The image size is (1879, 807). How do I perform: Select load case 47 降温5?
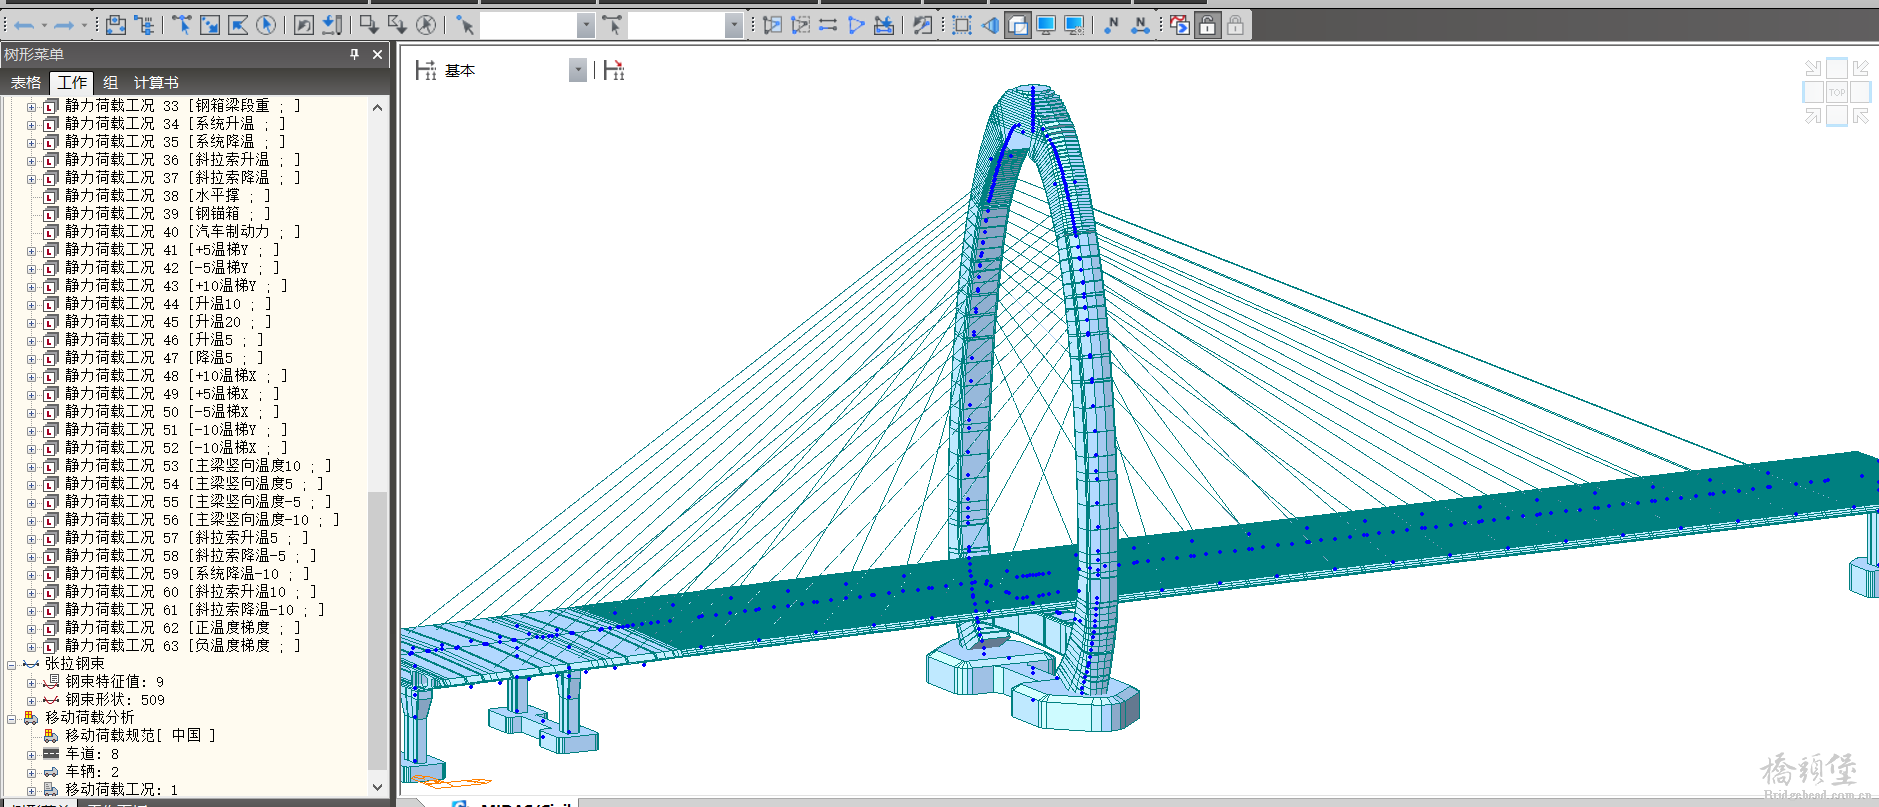point(164,358)
